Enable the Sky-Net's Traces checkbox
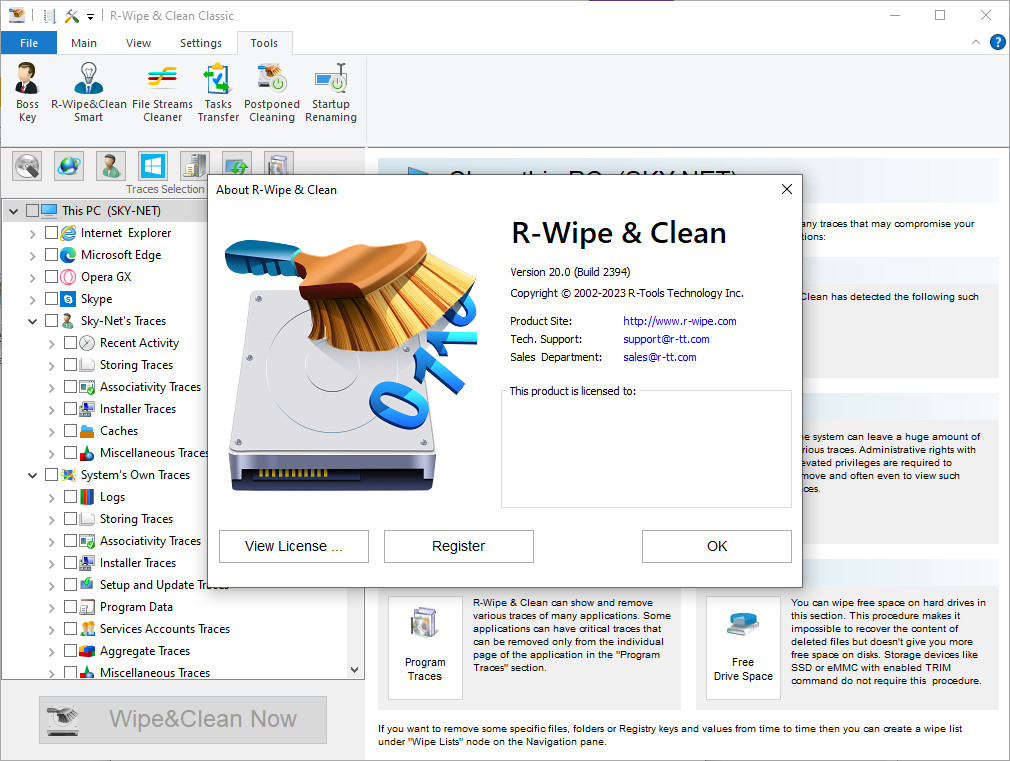The width and height of the screenshot is (1010, 761). pyautogui.click(x=52, y=320)
